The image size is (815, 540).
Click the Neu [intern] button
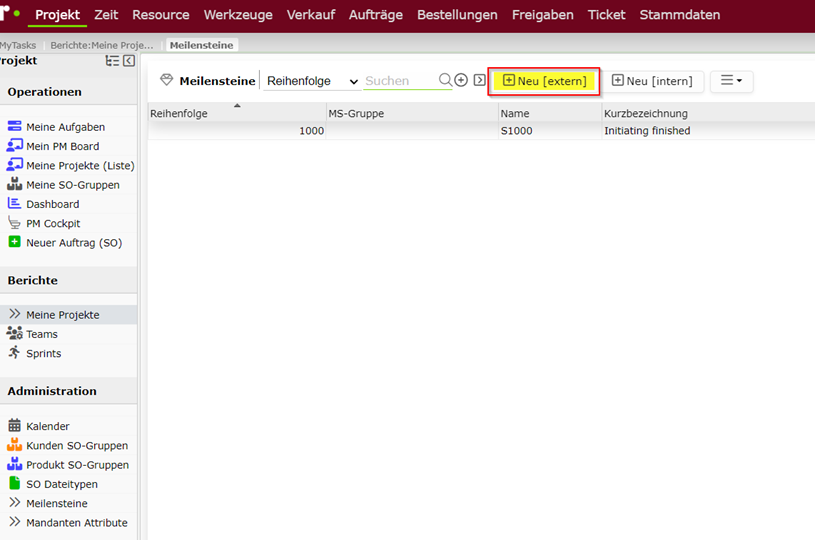[652, 81]
